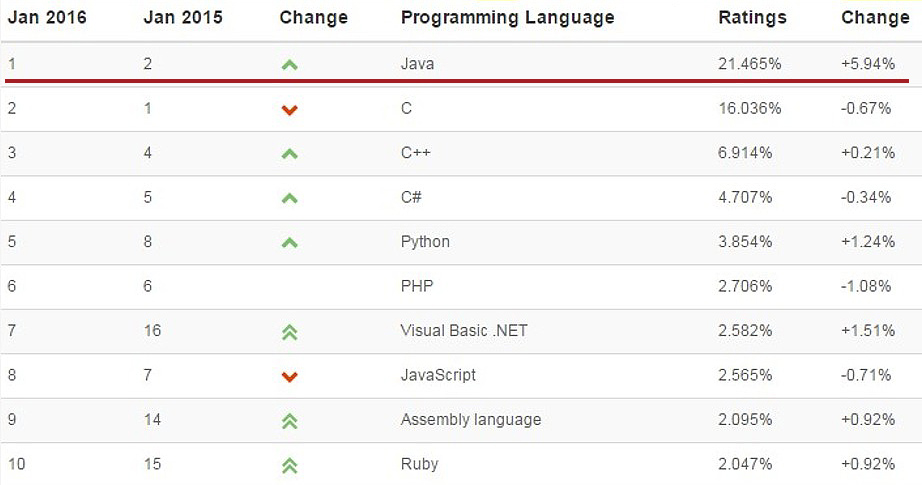Click the Programming Language column header
The image size is (922, 485).
(507, 18)
